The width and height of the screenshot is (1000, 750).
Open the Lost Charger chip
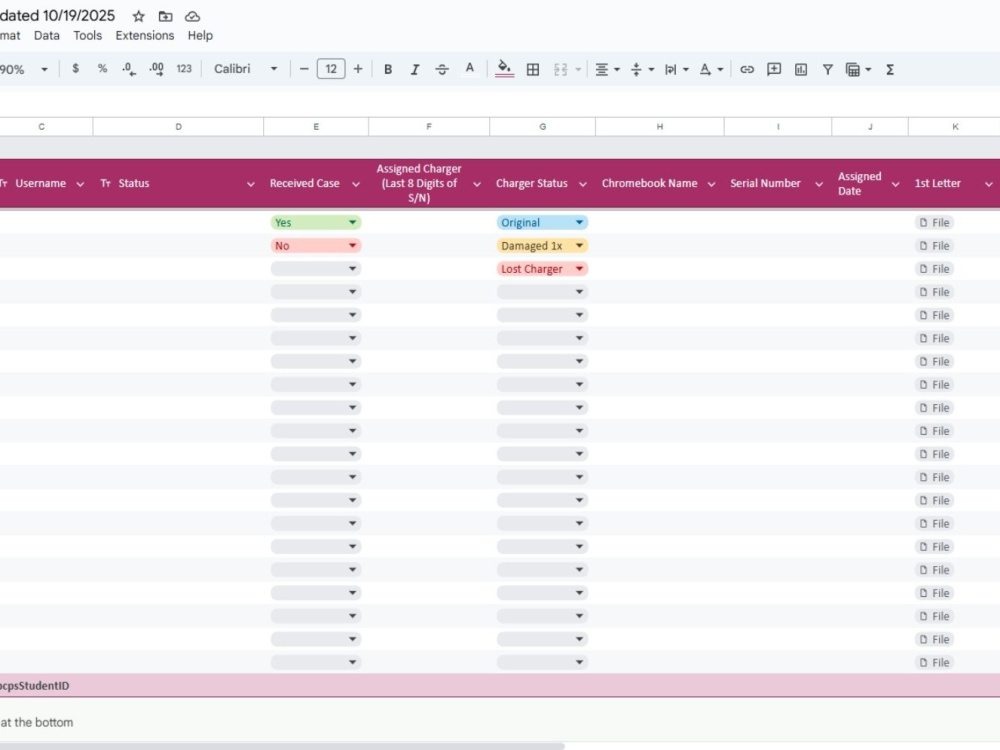(542, 268)
